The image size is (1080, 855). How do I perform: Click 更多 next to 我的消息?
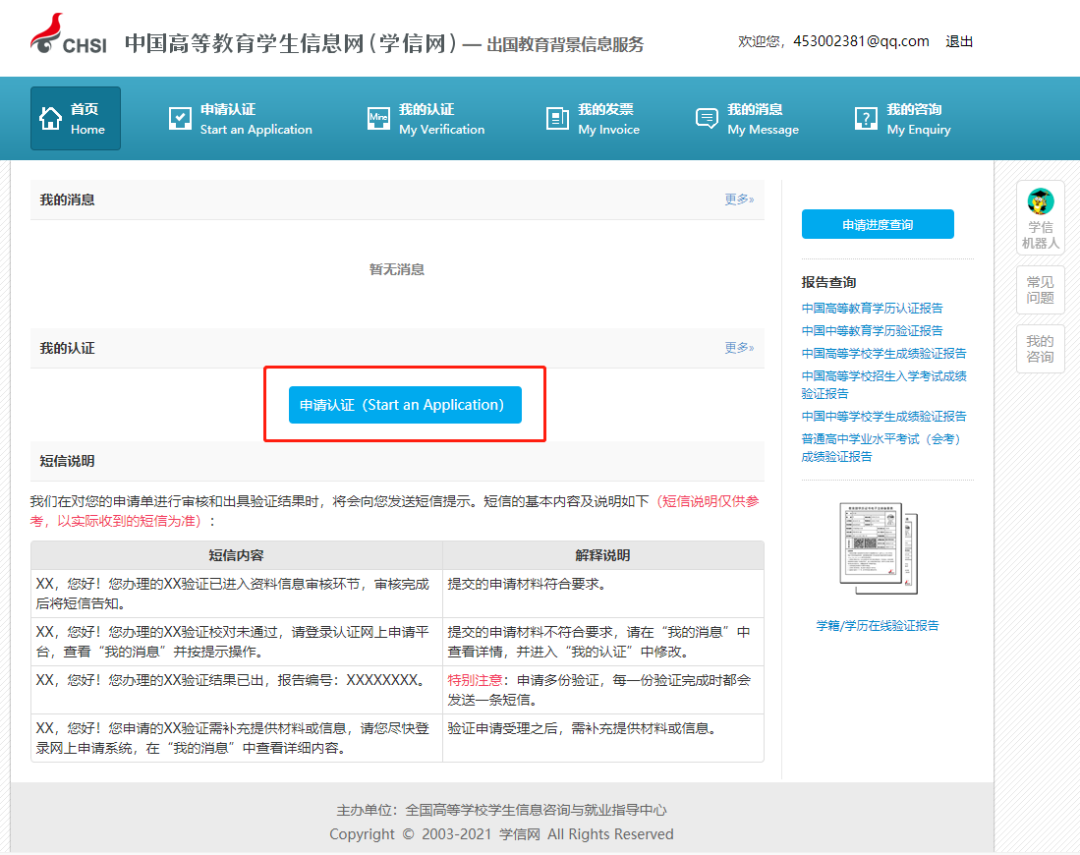click(738, 199)
